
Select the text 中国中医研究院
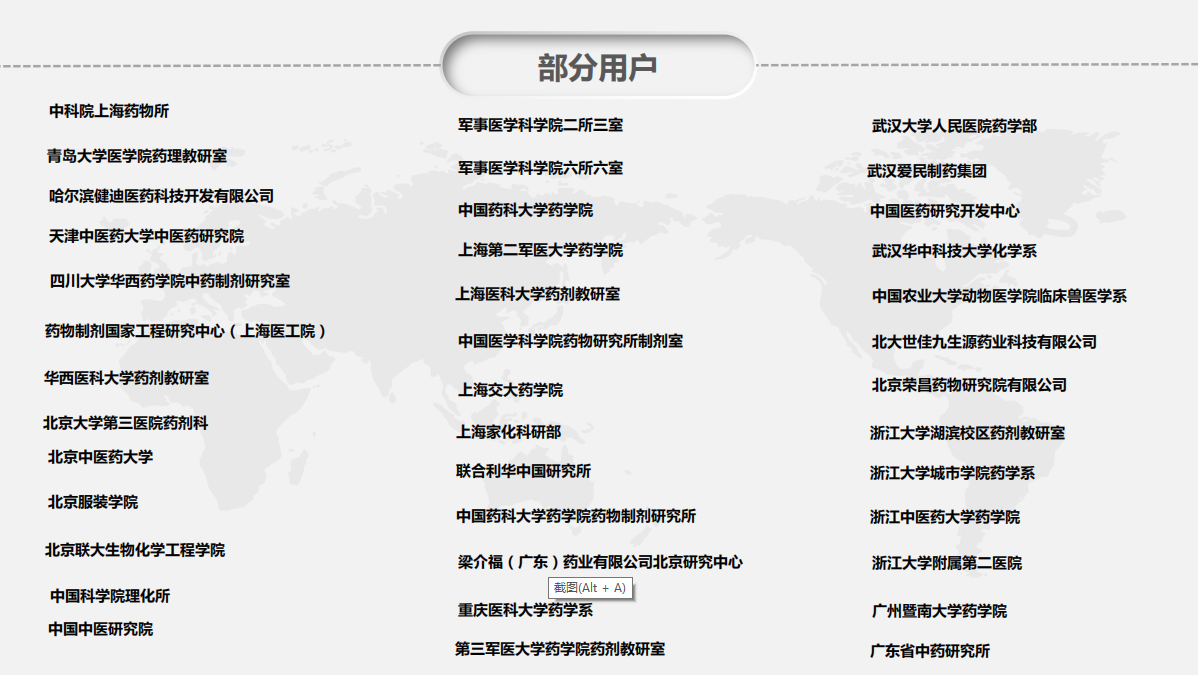tap(100, 630)
